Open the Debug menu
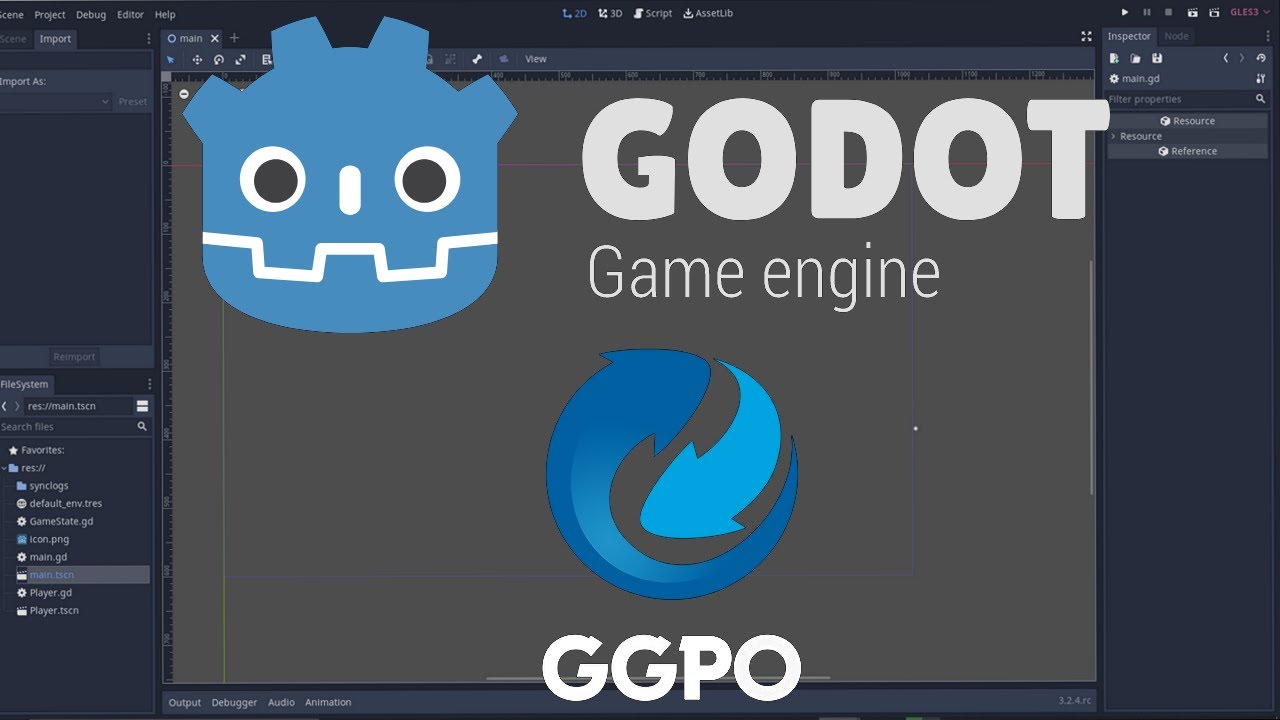This screenshot has width=1280, height=720. point(91,14)
